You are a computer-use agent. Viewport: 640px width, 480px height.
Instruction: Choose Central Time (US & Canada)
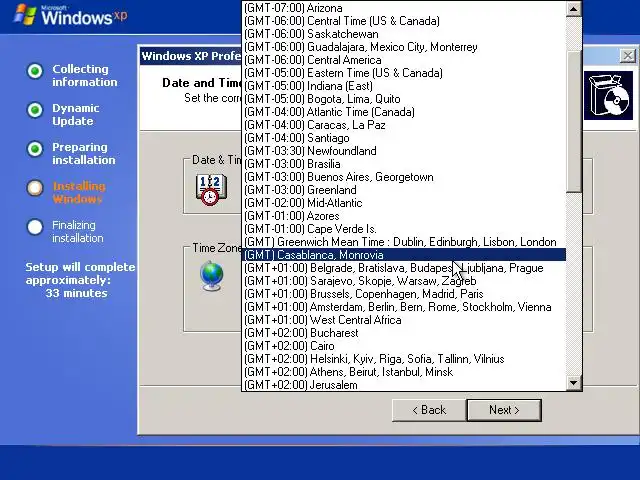[404, 21]
